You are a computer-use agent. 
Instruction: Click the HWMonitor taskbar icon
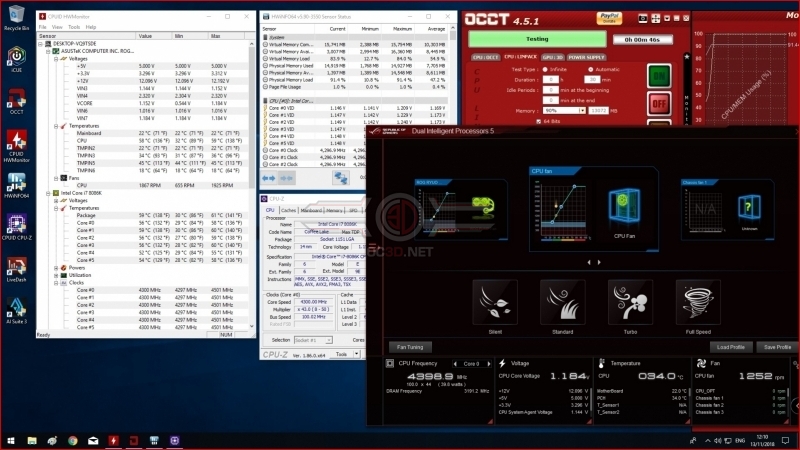point(113,440)
